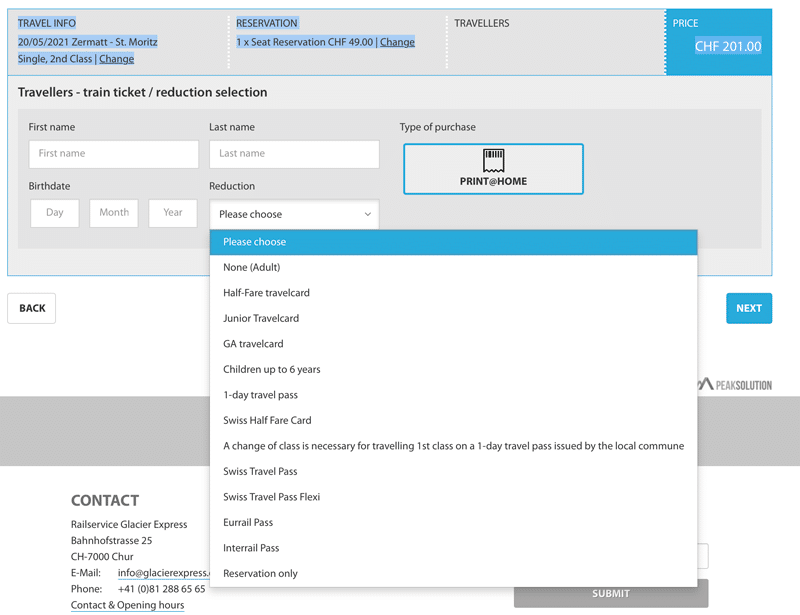This screenshot has width=800, height=615.
Task: Choose 'Children up to 6 years'
Action: [x=453, y=370]
